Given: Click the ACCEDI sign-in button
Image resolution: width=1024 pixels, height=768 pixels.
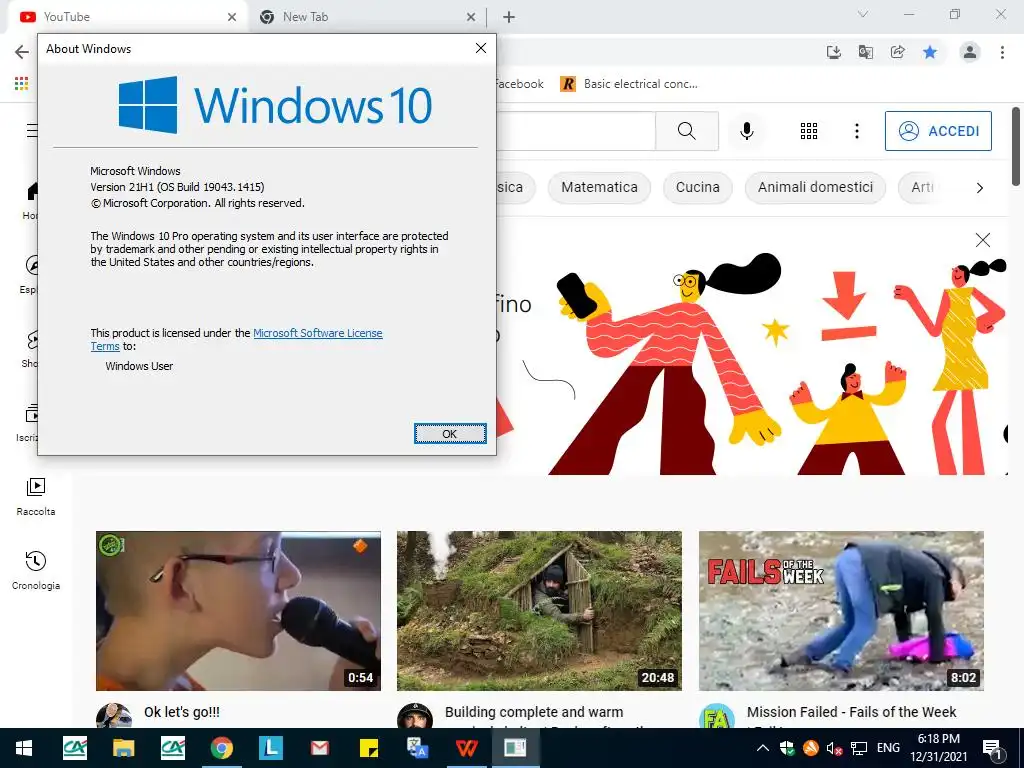Looking at the screenshot, I should [x=938, y=131].
